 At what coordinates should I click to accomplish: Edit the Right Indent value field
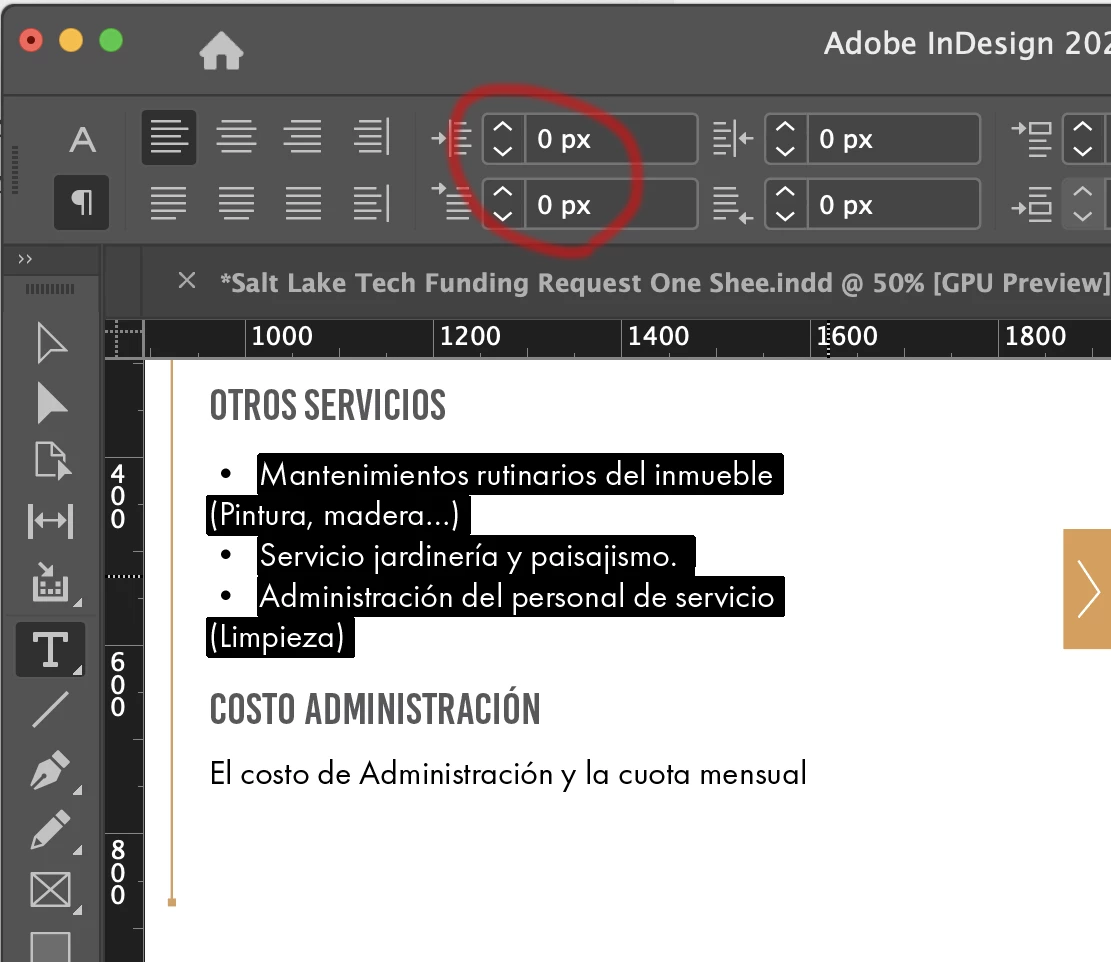point(893,139)
